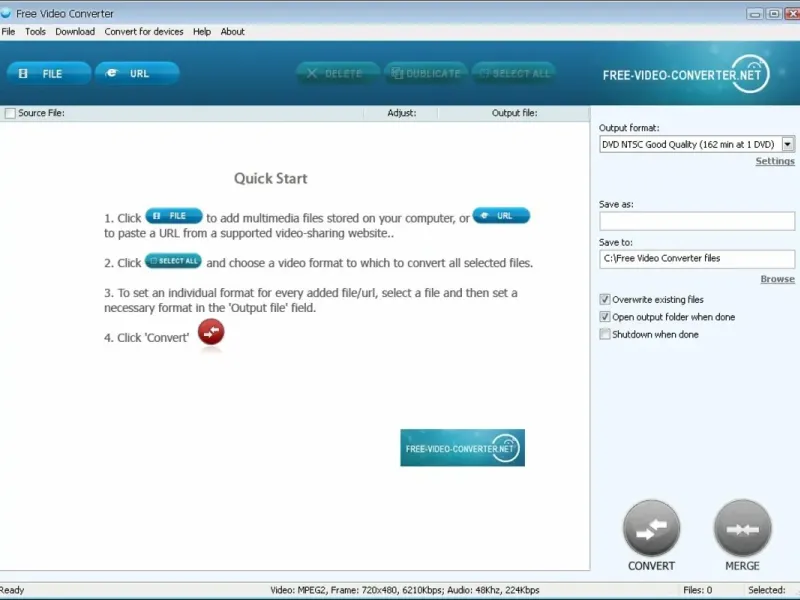Click the Free Video Converter title bar icon
Viewport: 800px width, 600px height.
tap(6, 13)
